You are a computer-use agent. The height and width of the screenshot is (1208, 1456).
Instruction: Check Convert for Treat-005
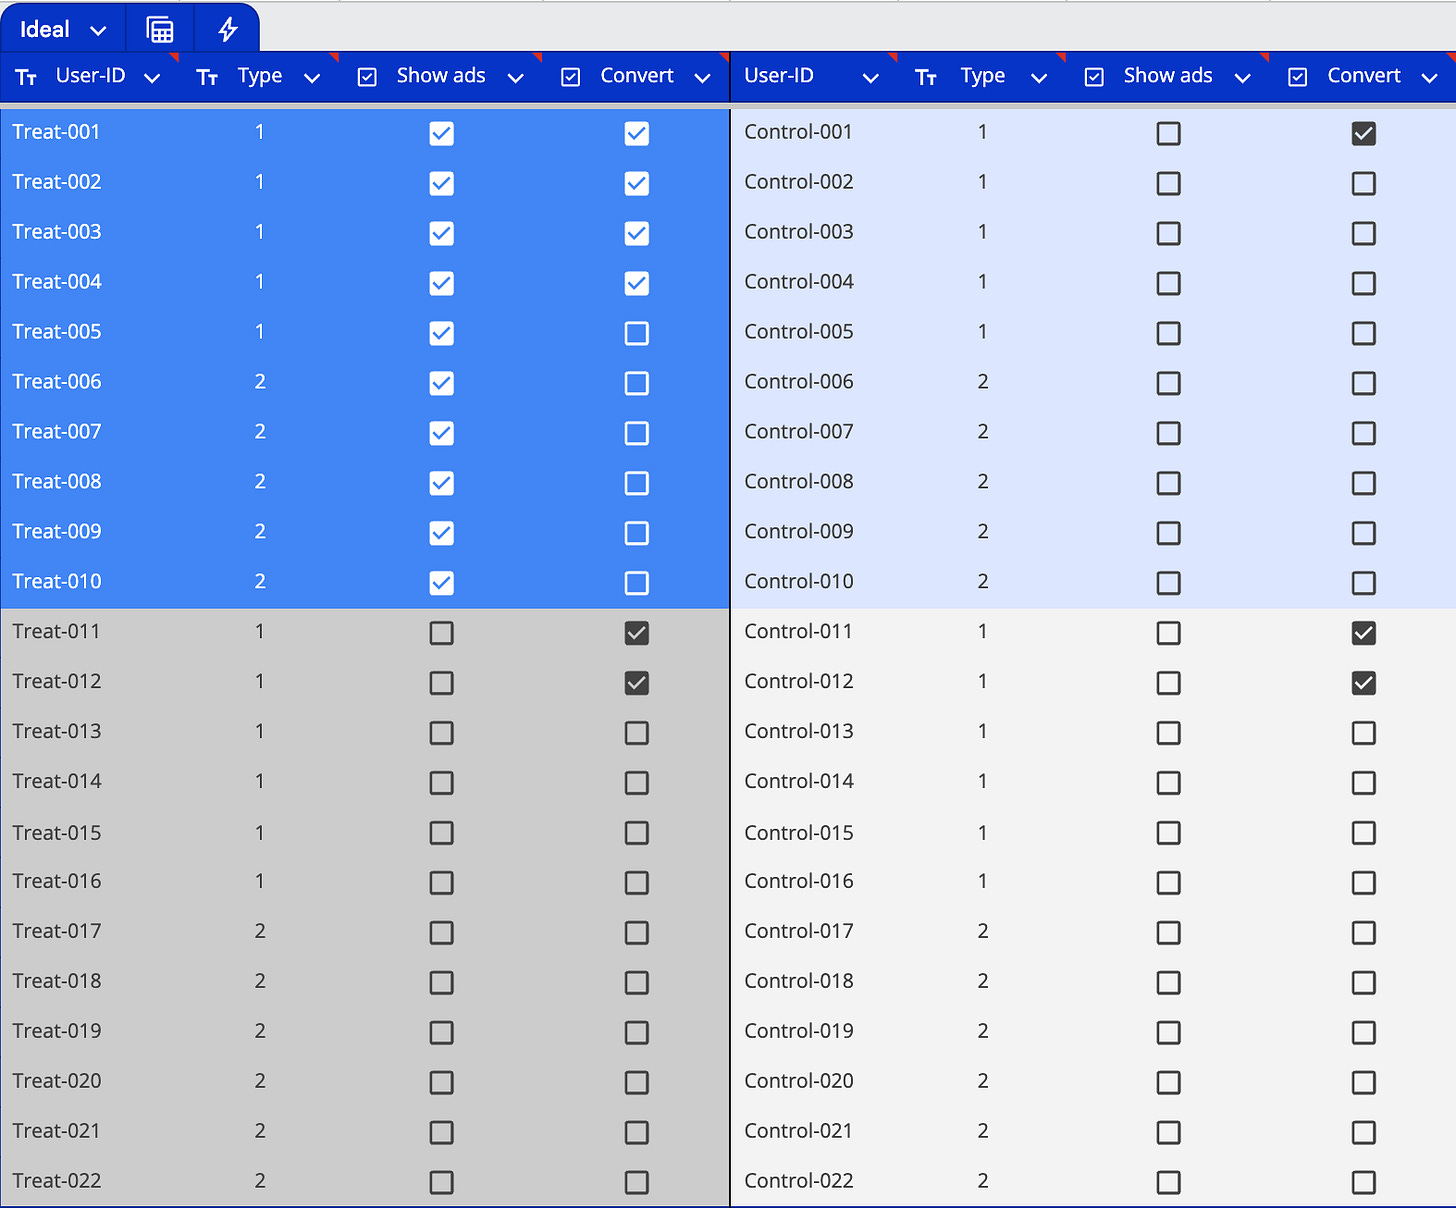pyautogui.click(x=637, y=333)
